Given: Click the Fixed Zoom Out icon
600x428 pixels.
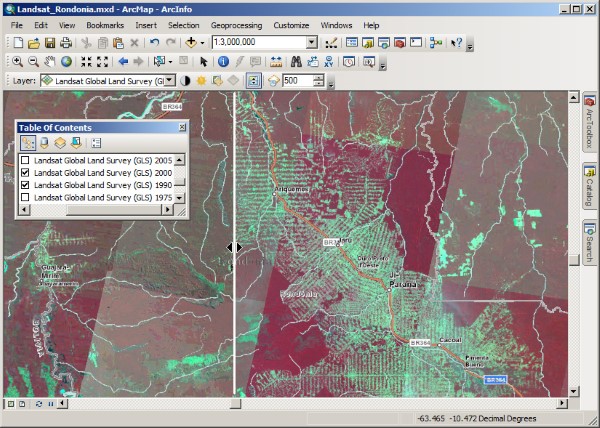Looking at the screenshot, I should (x=102, y=62).
